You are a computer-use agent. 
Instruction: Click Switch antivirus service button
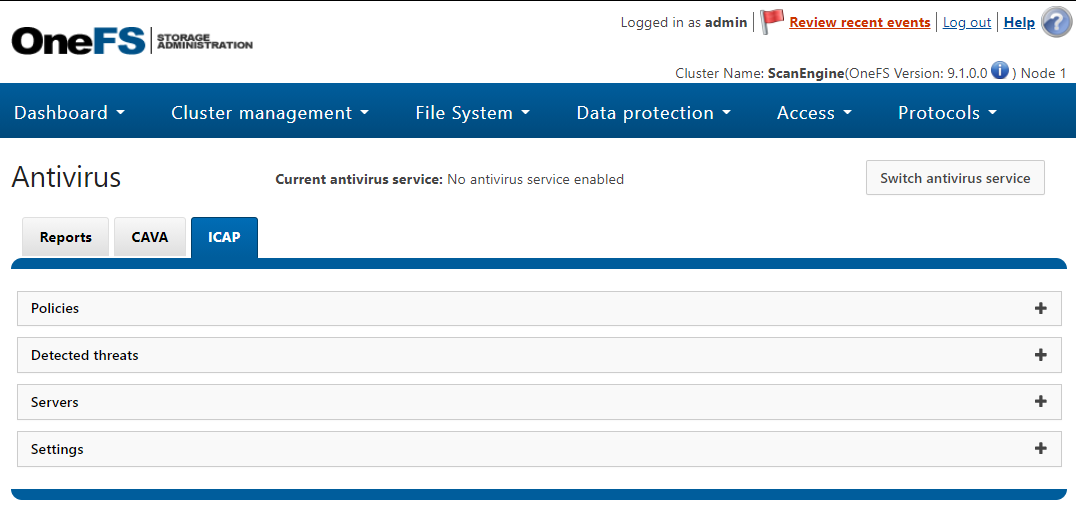tap(955, 178)
